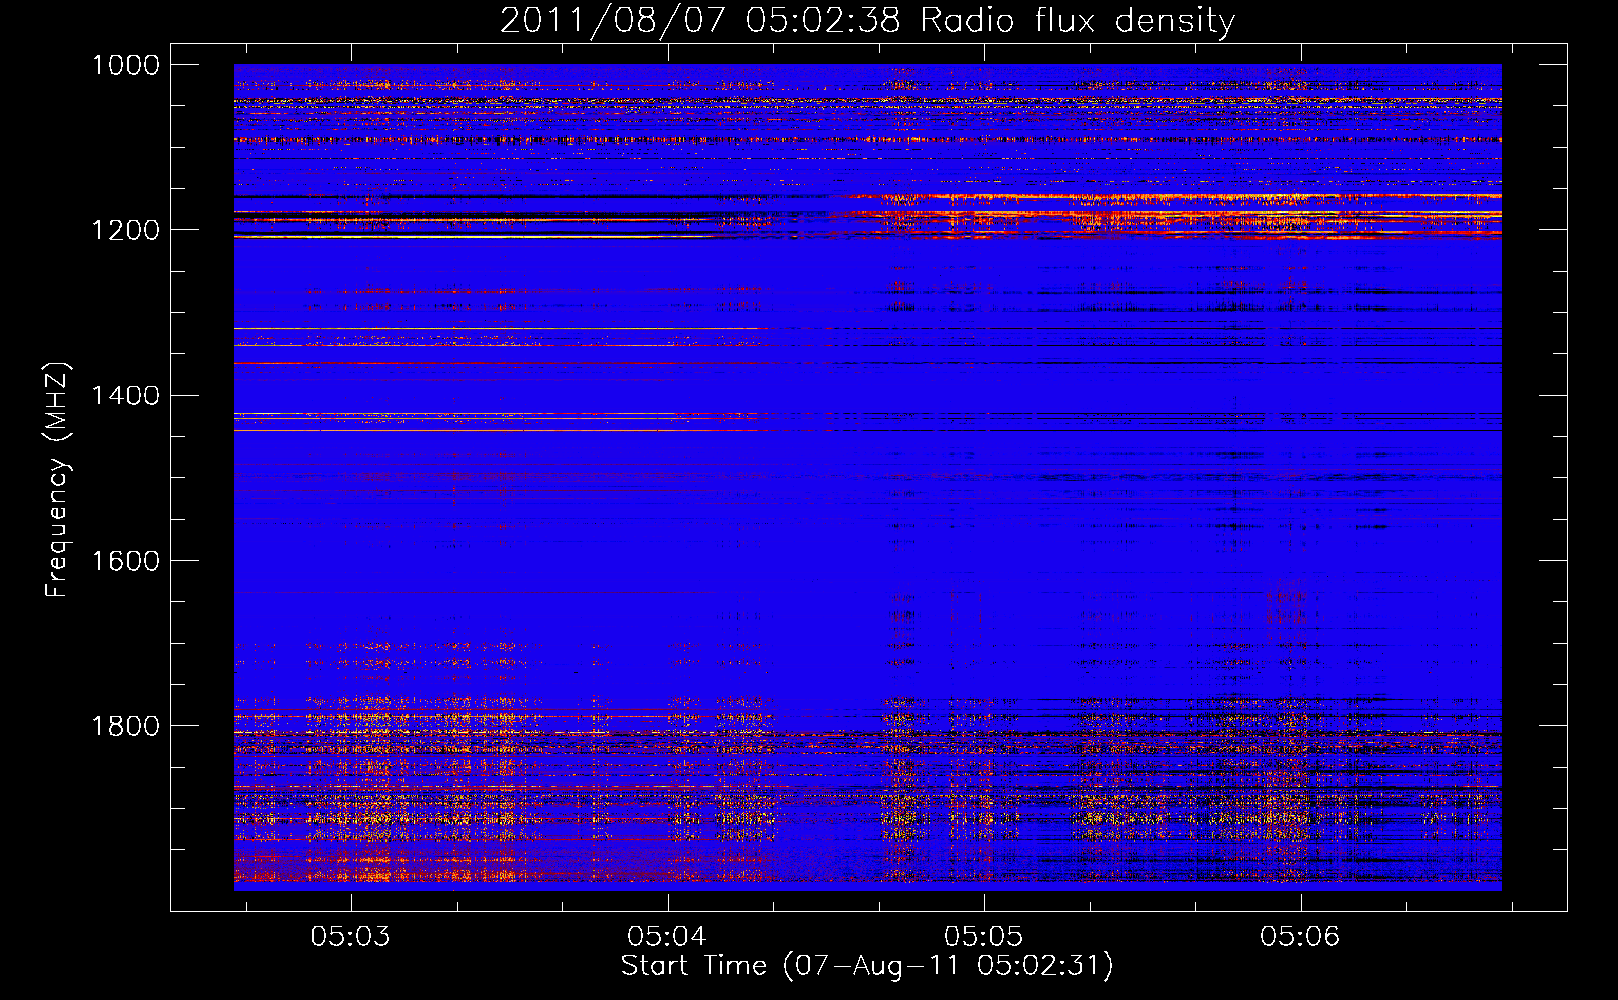The width and height of the screenshot is (1618, 1000).
Task: Click the 05:05 time tick label
Action: tap(984, 937)
